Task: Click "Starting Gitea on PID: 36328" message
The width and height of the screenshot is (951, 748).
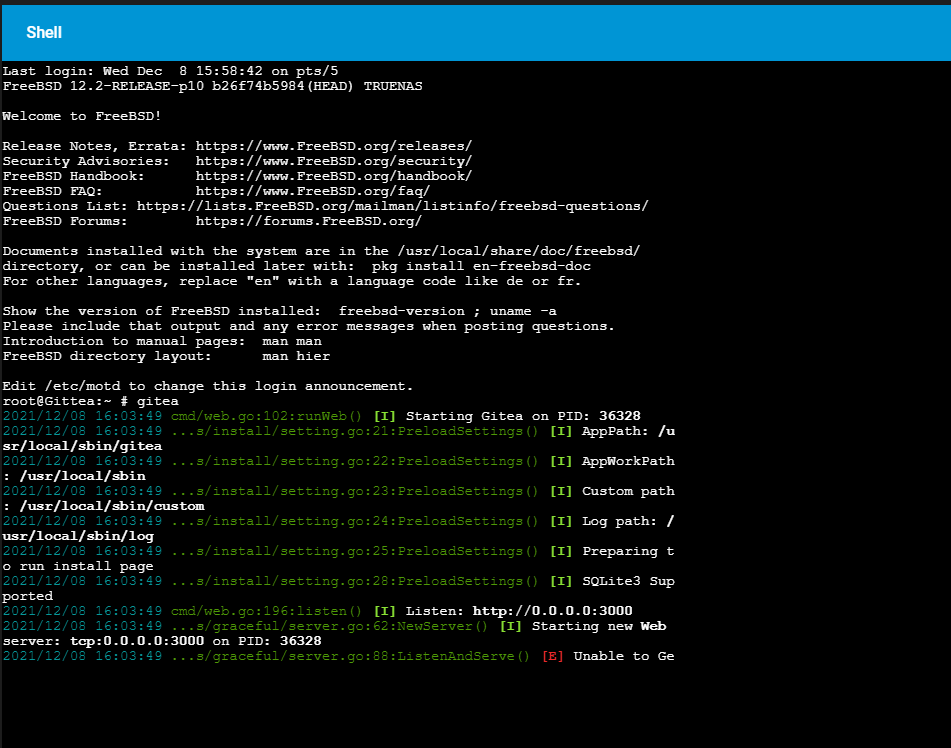Action: click(523, 416)
